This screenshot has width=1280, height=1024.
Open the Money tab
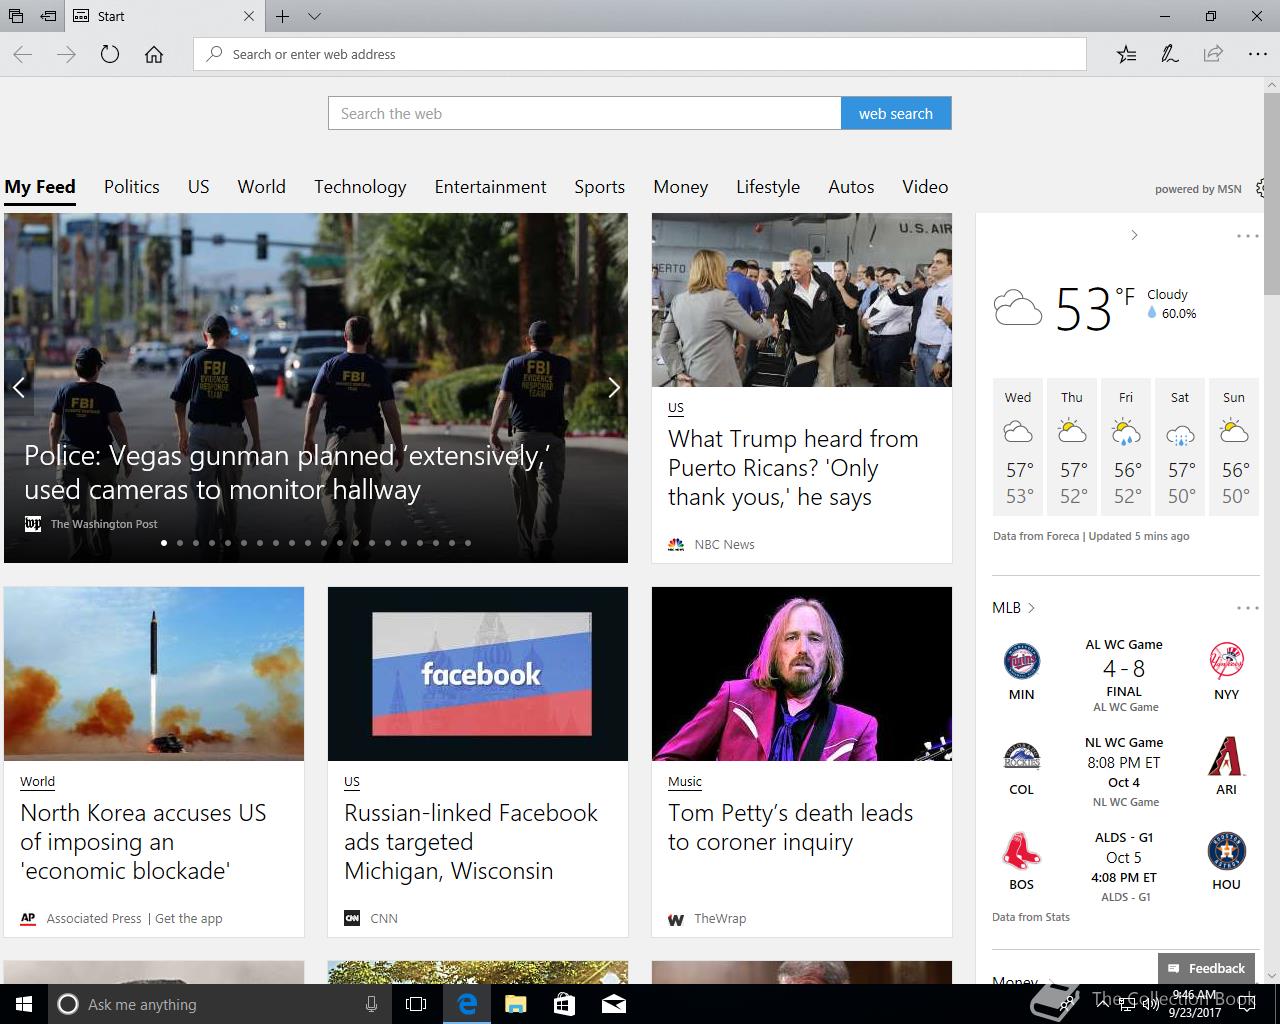tap(681, 187)
